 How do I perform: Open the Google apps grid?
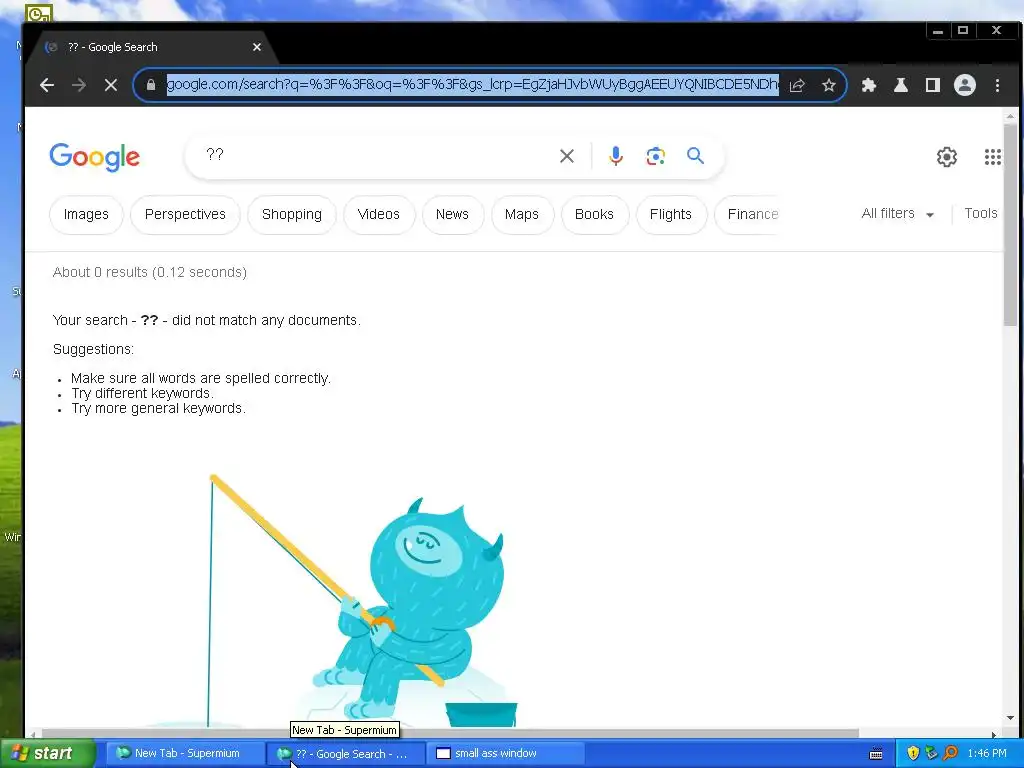tap(992, 157)
